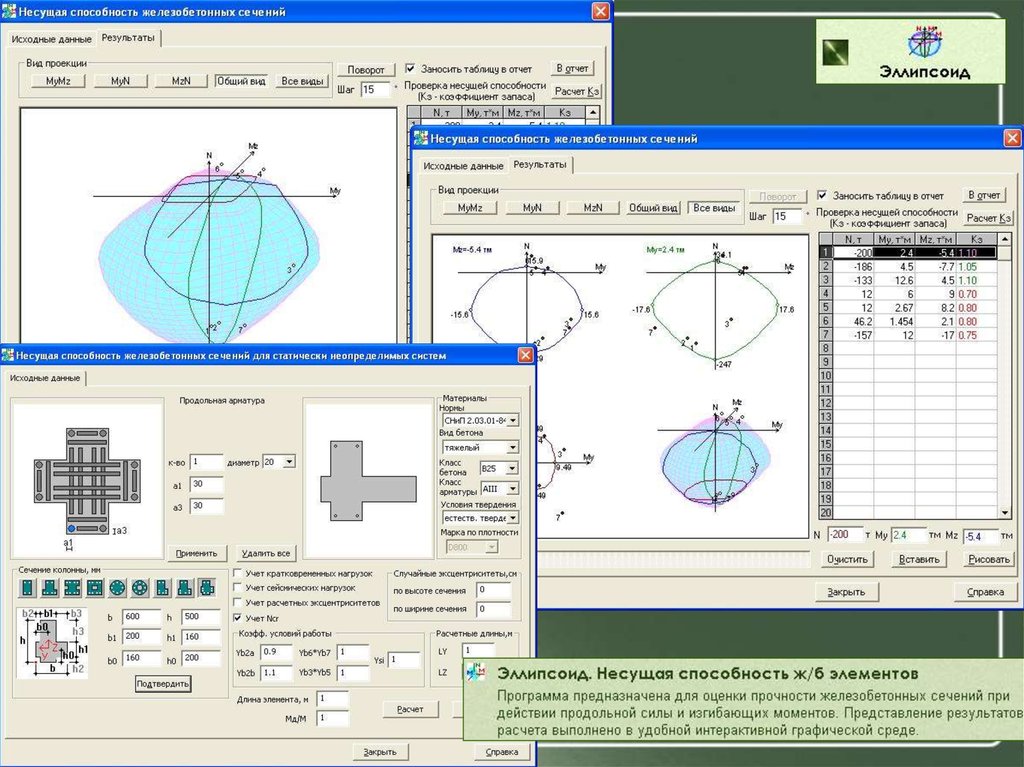The image size is (1024, 767).
Task: Pick the inverted T-section column icon
Action: [49, 587]
